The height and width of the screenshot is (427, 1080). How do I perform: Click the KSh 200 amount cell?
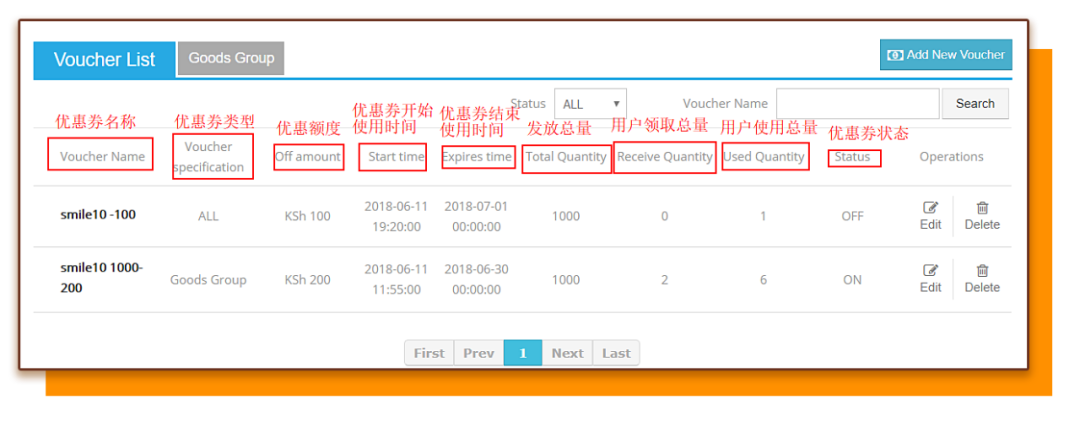tap(307, 280)
